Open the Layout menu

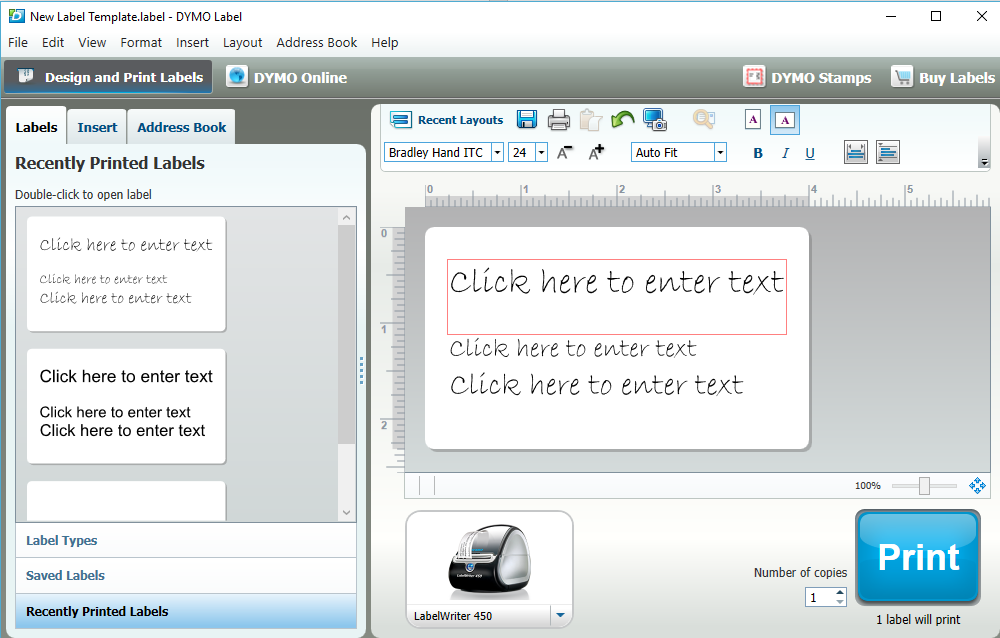[242, 43]
